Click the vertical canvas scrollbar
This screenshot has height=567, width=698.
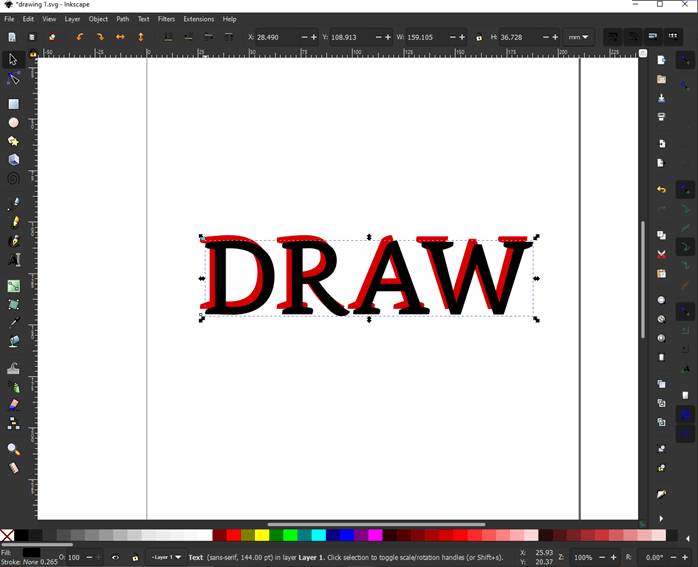click(643, 279)
